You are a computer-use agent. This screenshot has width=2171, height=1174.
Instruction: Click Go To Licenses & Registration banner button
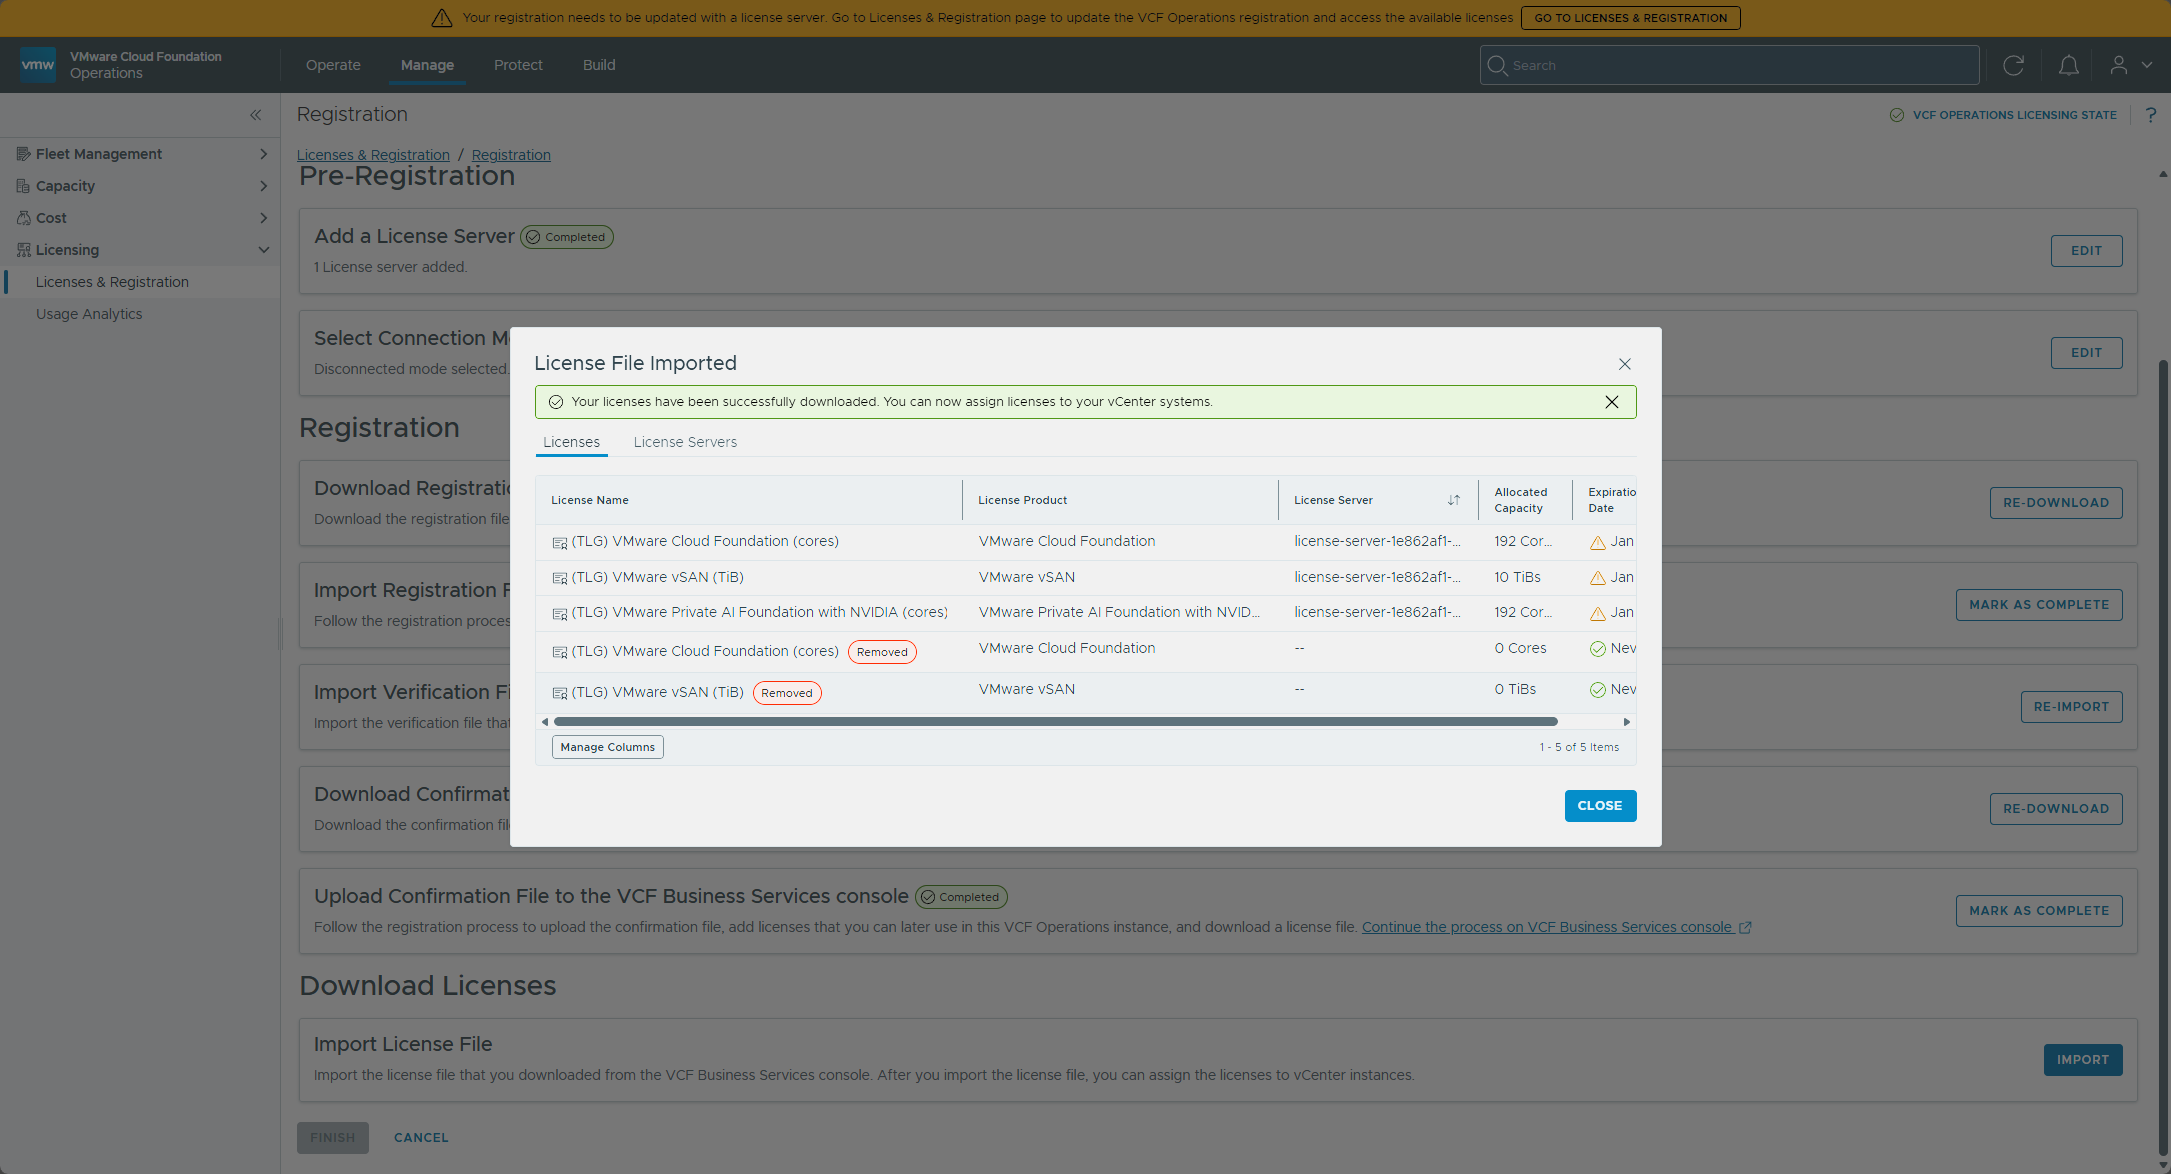[1630, 18]
